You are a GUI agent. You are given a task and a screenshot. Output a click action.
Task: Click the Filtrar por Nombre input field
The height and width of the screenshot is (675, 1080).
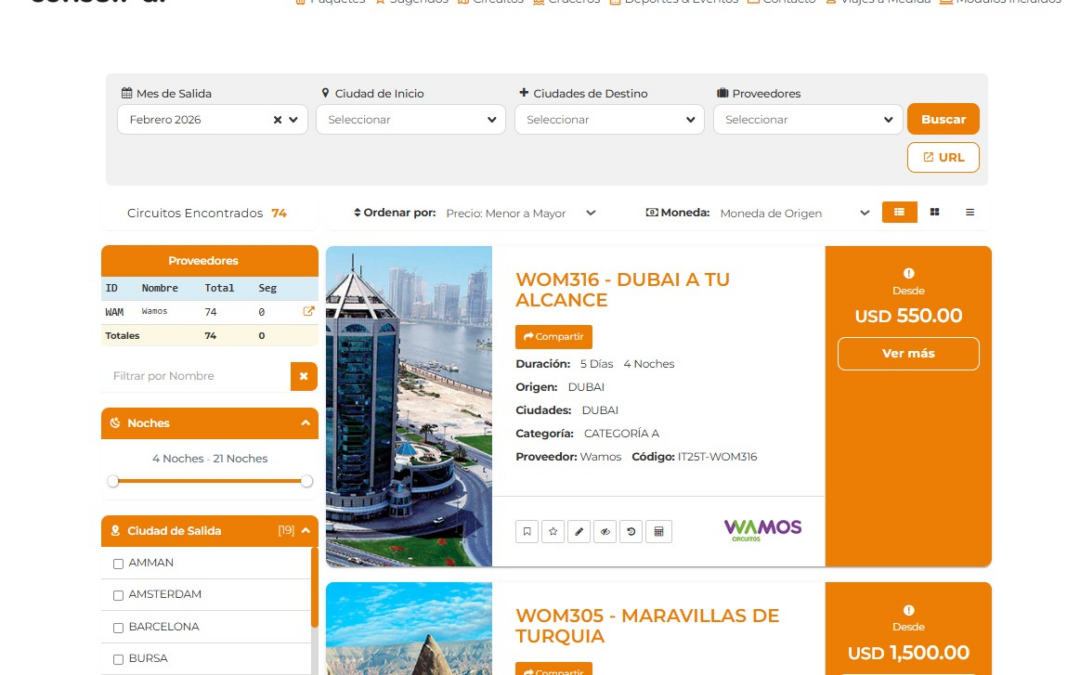196,376
